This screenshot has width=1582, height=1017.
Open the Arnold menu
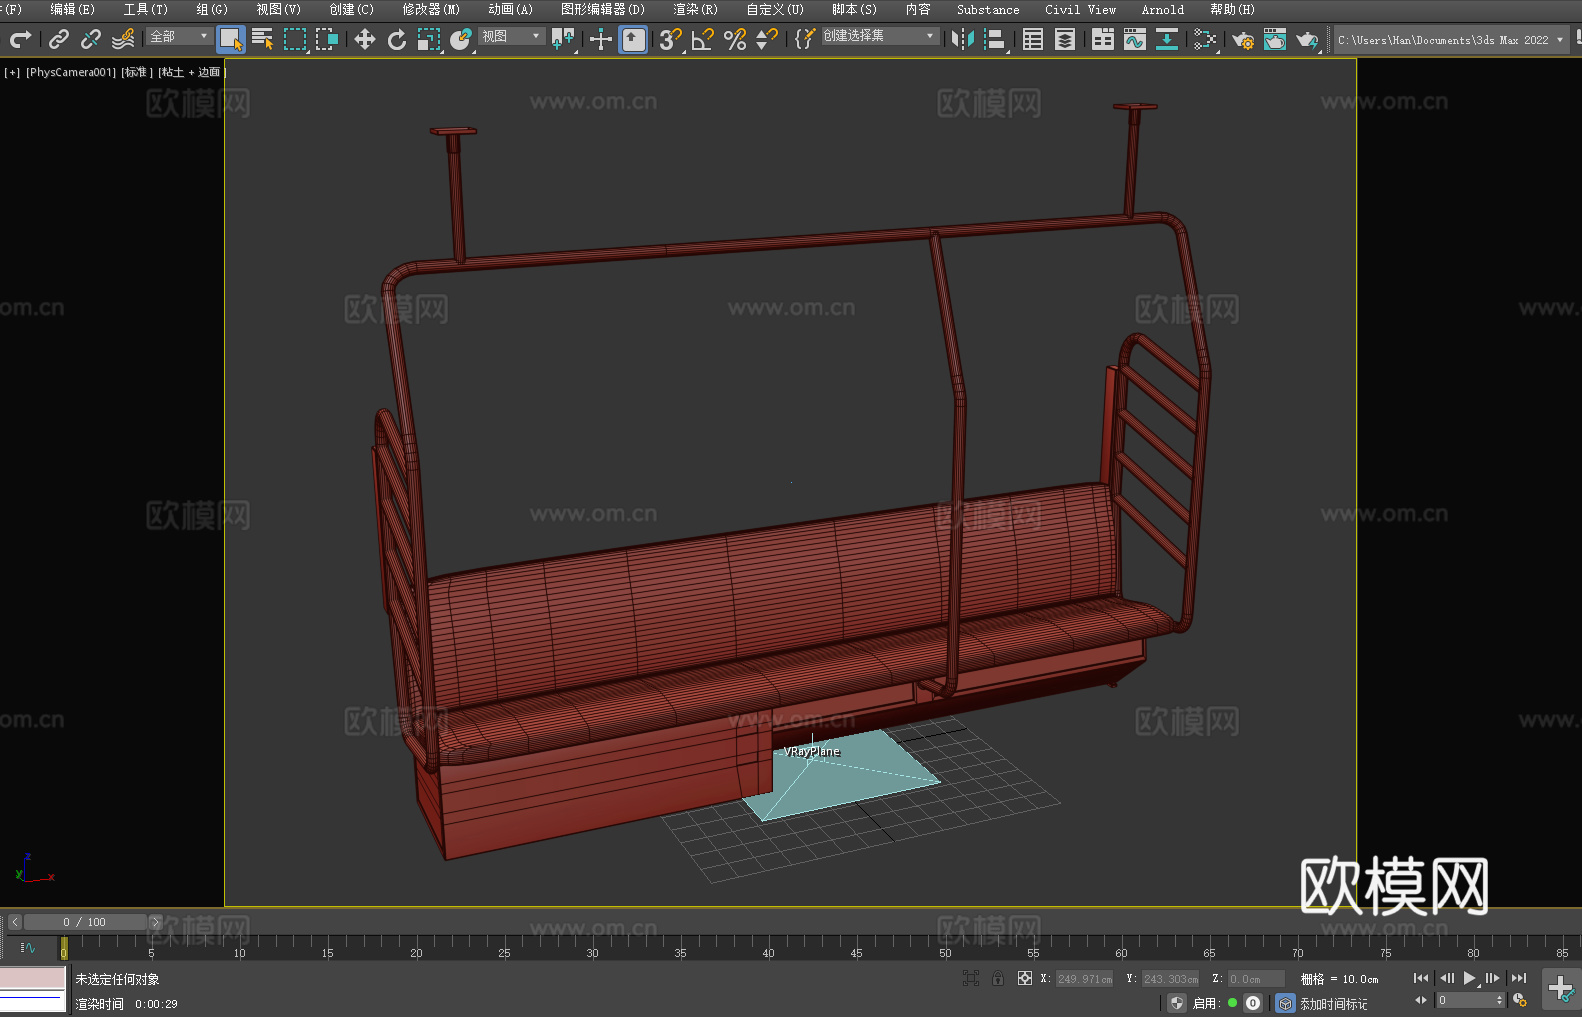[1163, 9]
